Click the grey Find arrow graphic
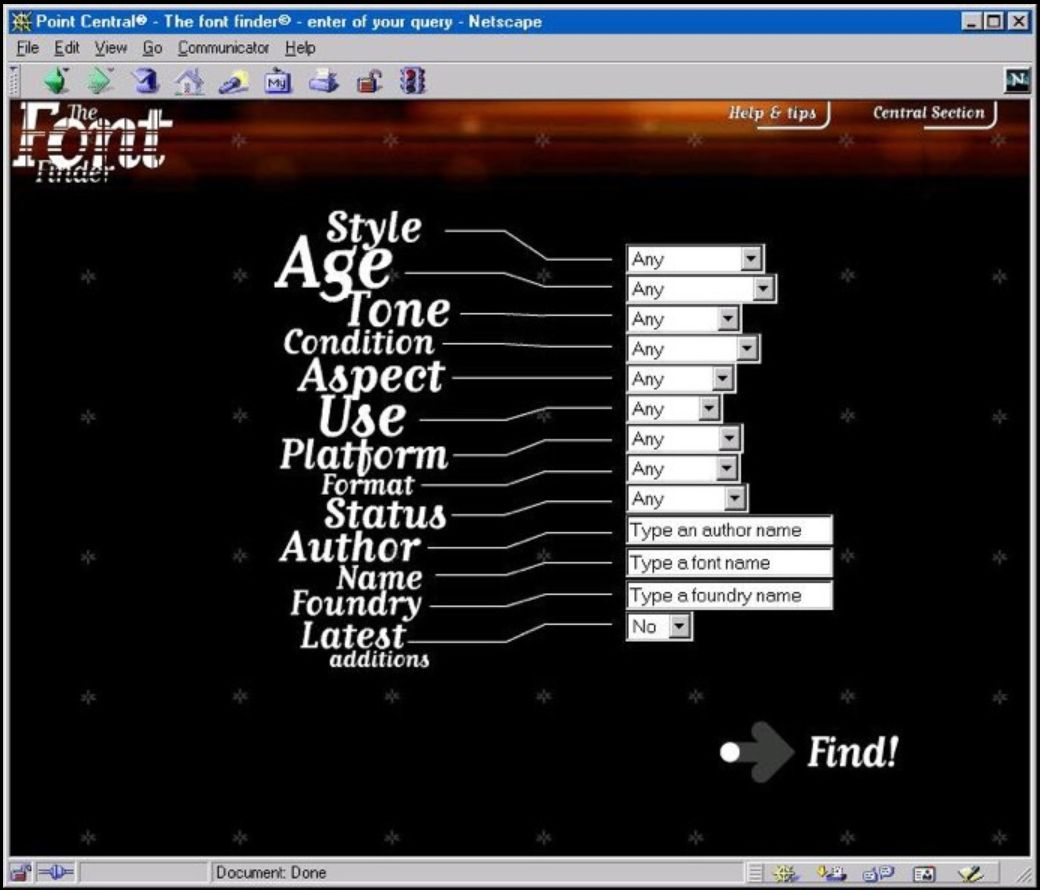 coord(757,752)
